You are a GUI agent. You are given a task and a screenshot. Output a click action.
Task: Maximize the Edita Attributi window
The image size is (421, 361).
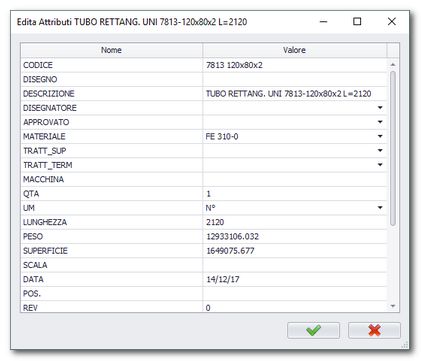(x=357, y=22)
